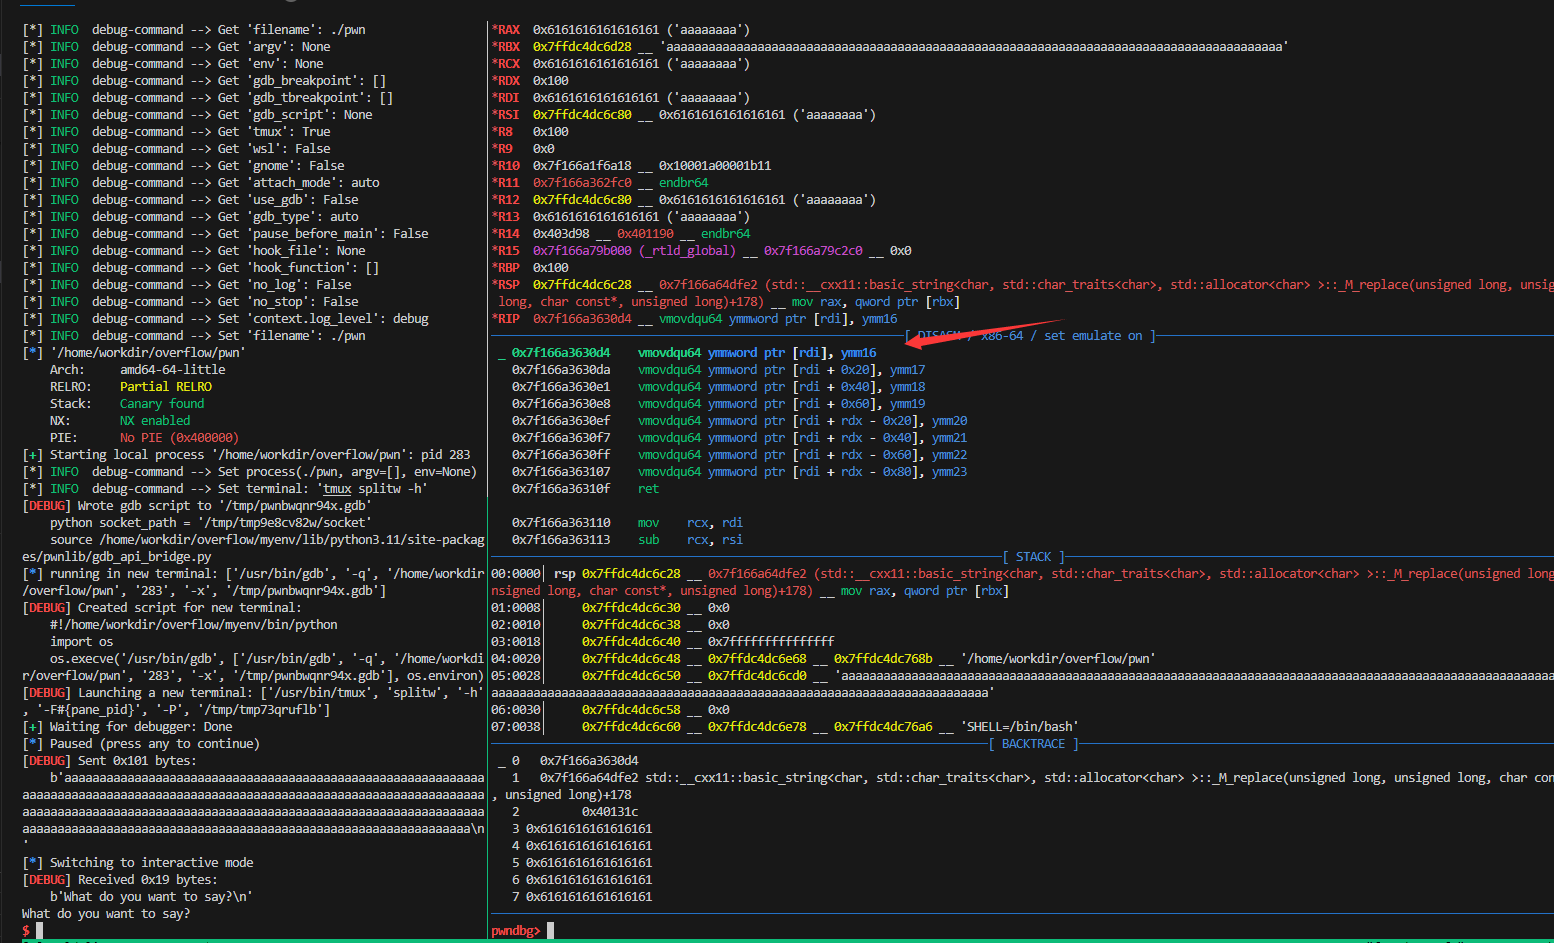
Task: Click the 'tmux': True log line
Action: click(176, 132)
